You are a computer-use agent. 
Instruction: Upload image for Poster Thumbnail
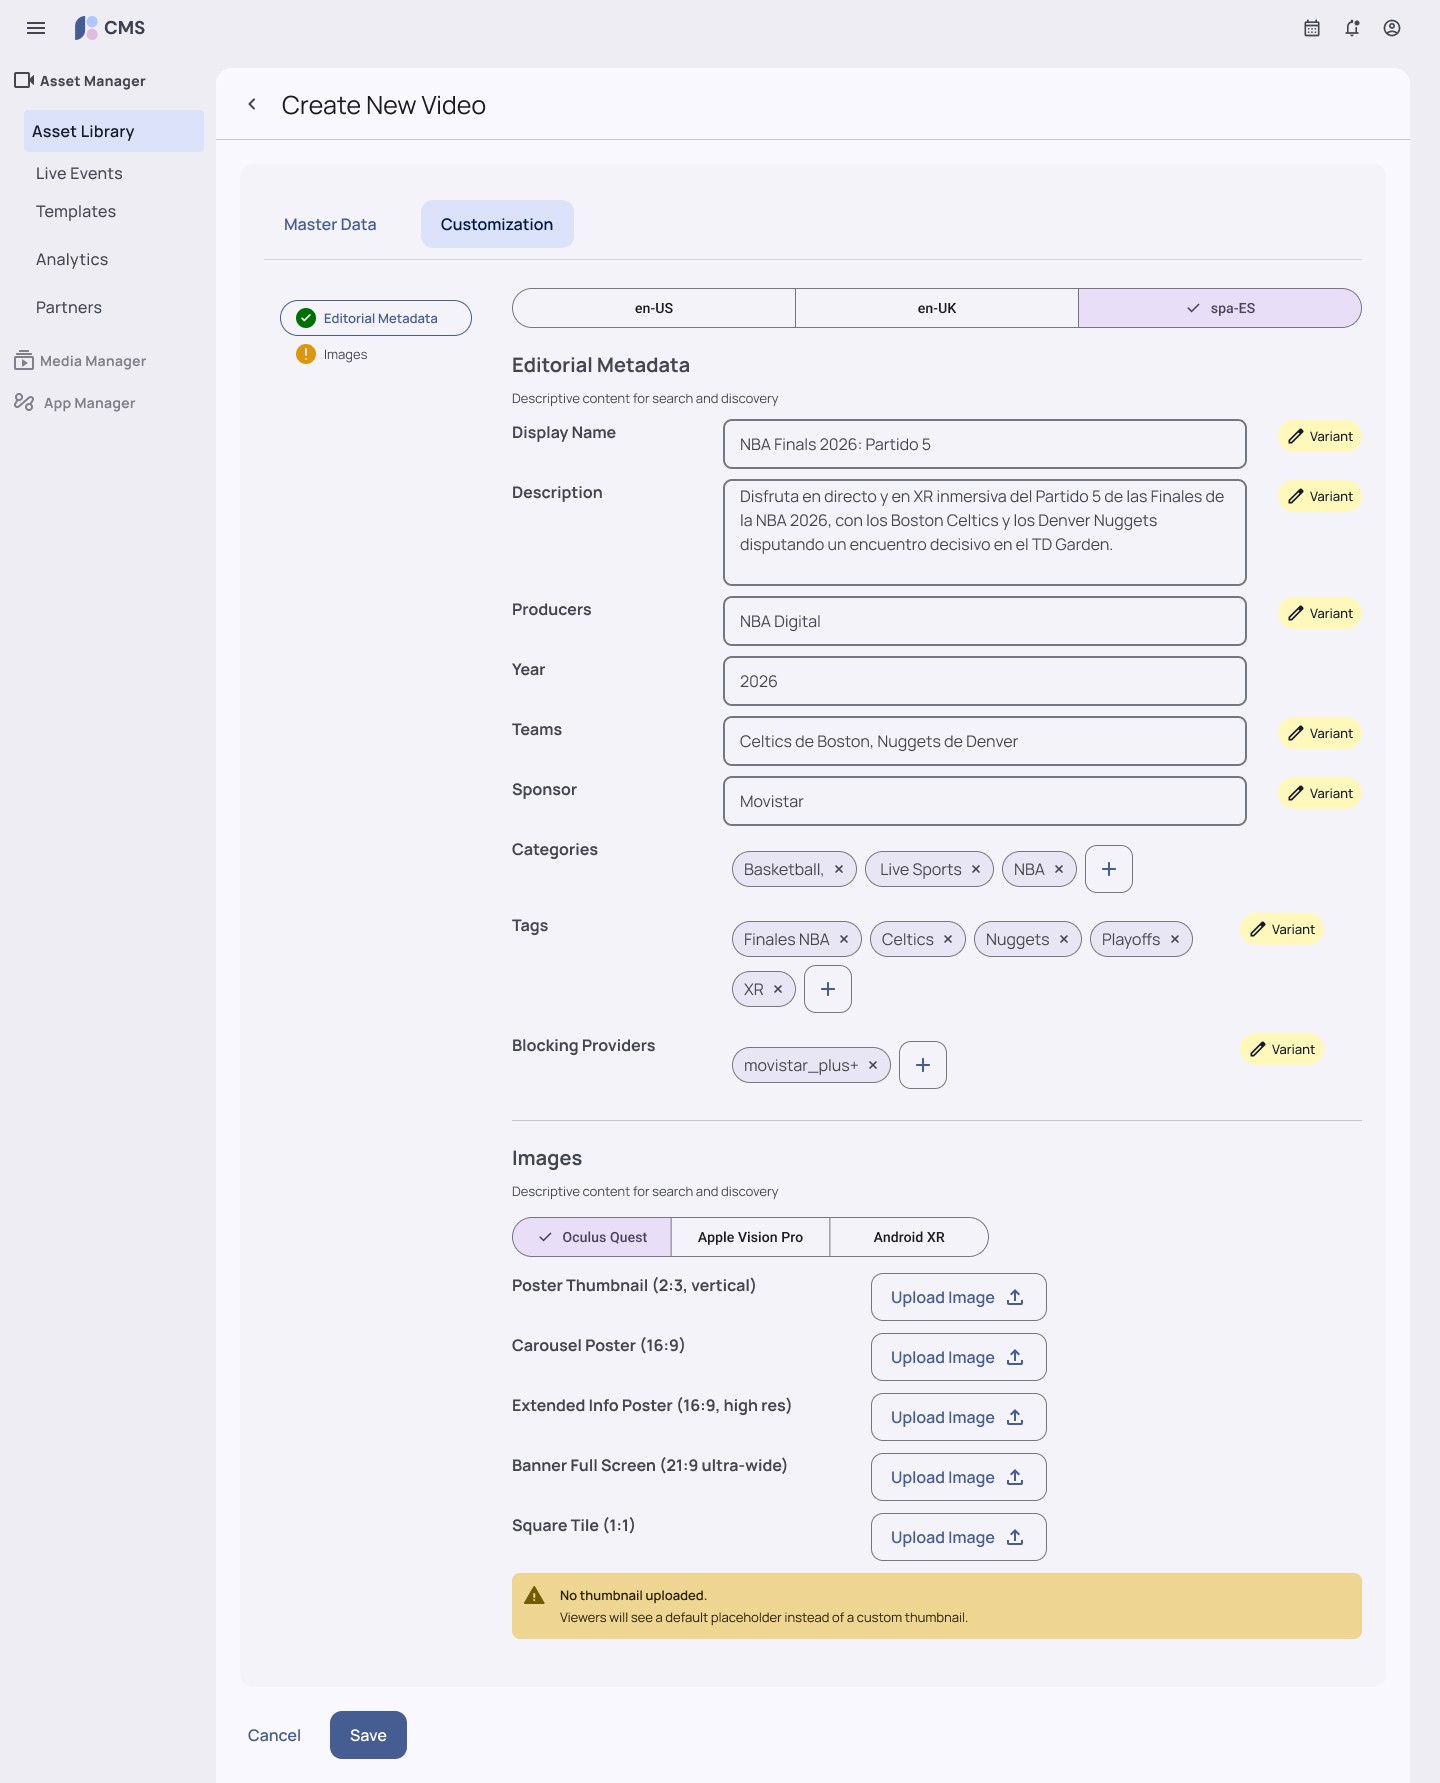click(x=959, y=1297)
